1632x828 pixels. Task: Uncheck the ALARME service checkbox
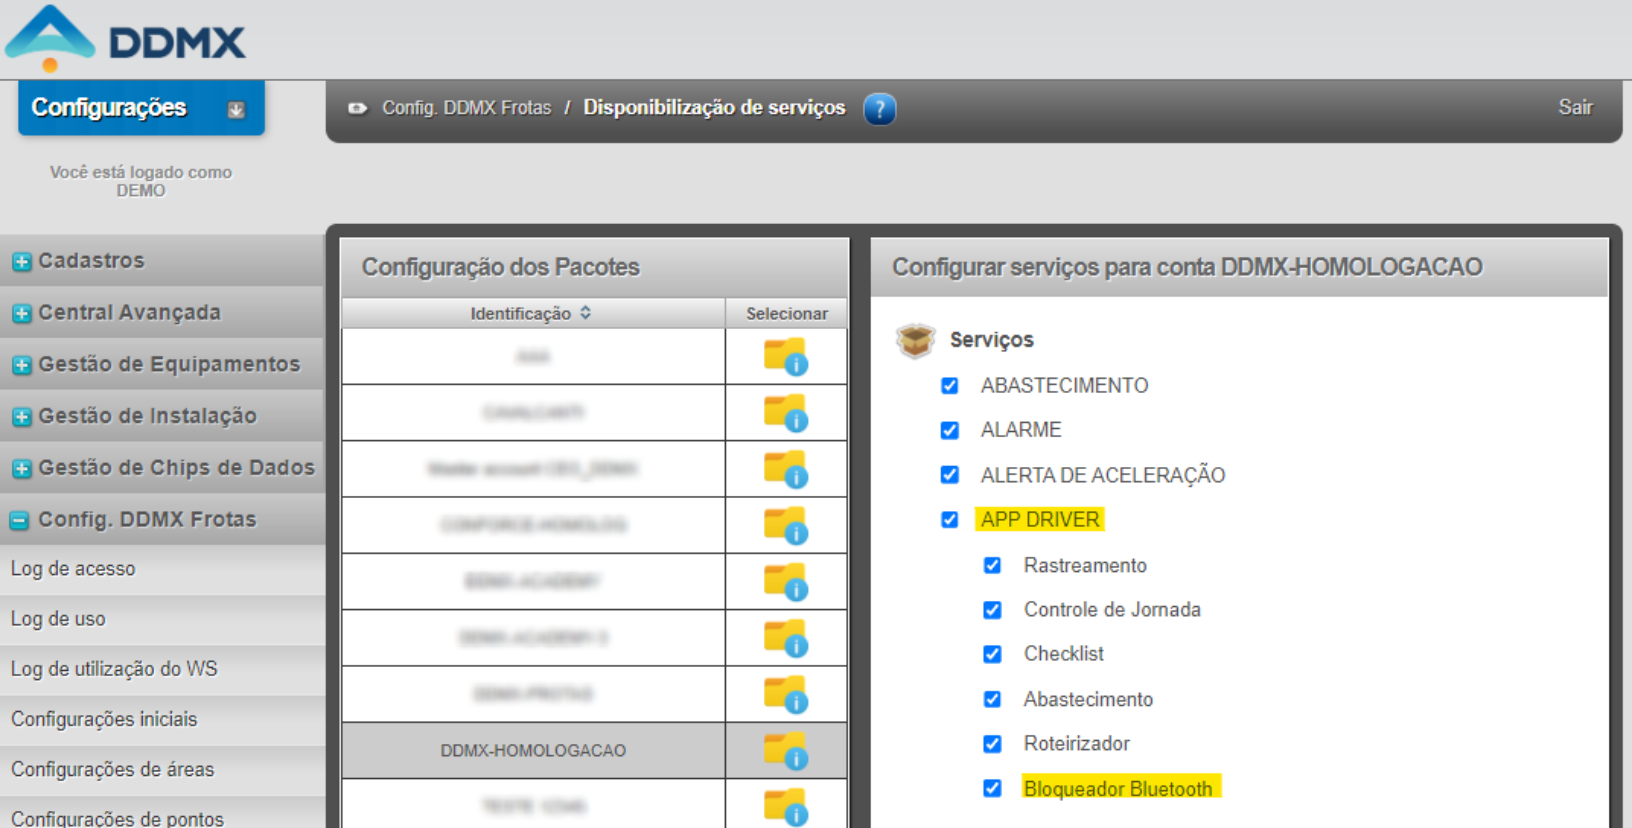point(950,430)
